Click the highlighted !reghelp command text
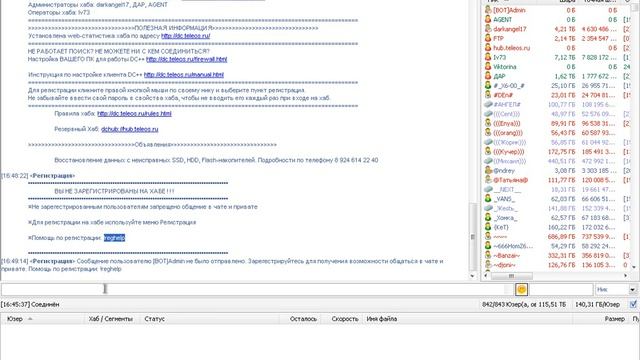Viewport: 640px width, 360px height. point(114,238)
